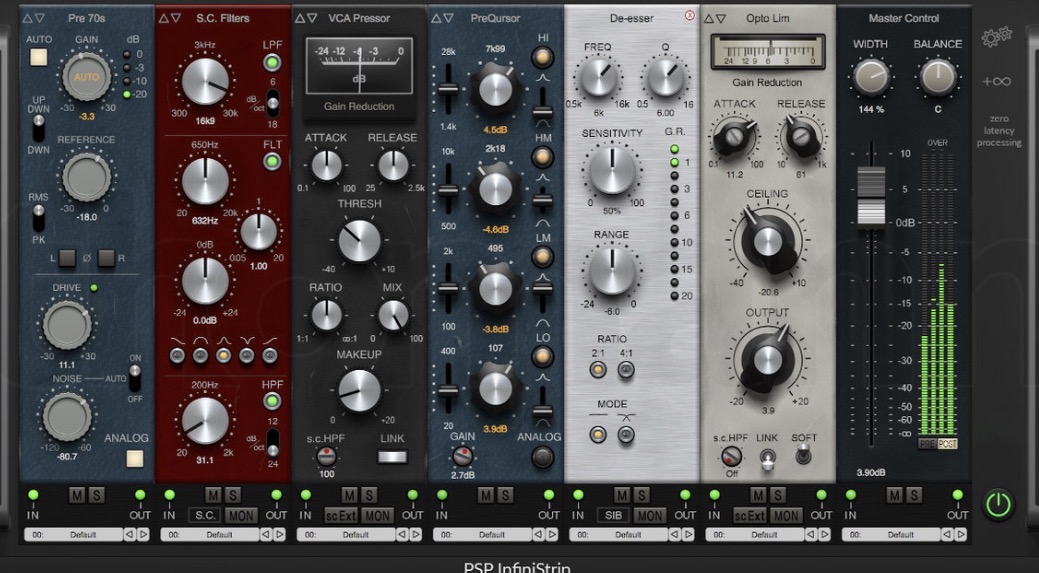
Task: Click MON under the S.C. Filters module
Action: coord(241,515)
